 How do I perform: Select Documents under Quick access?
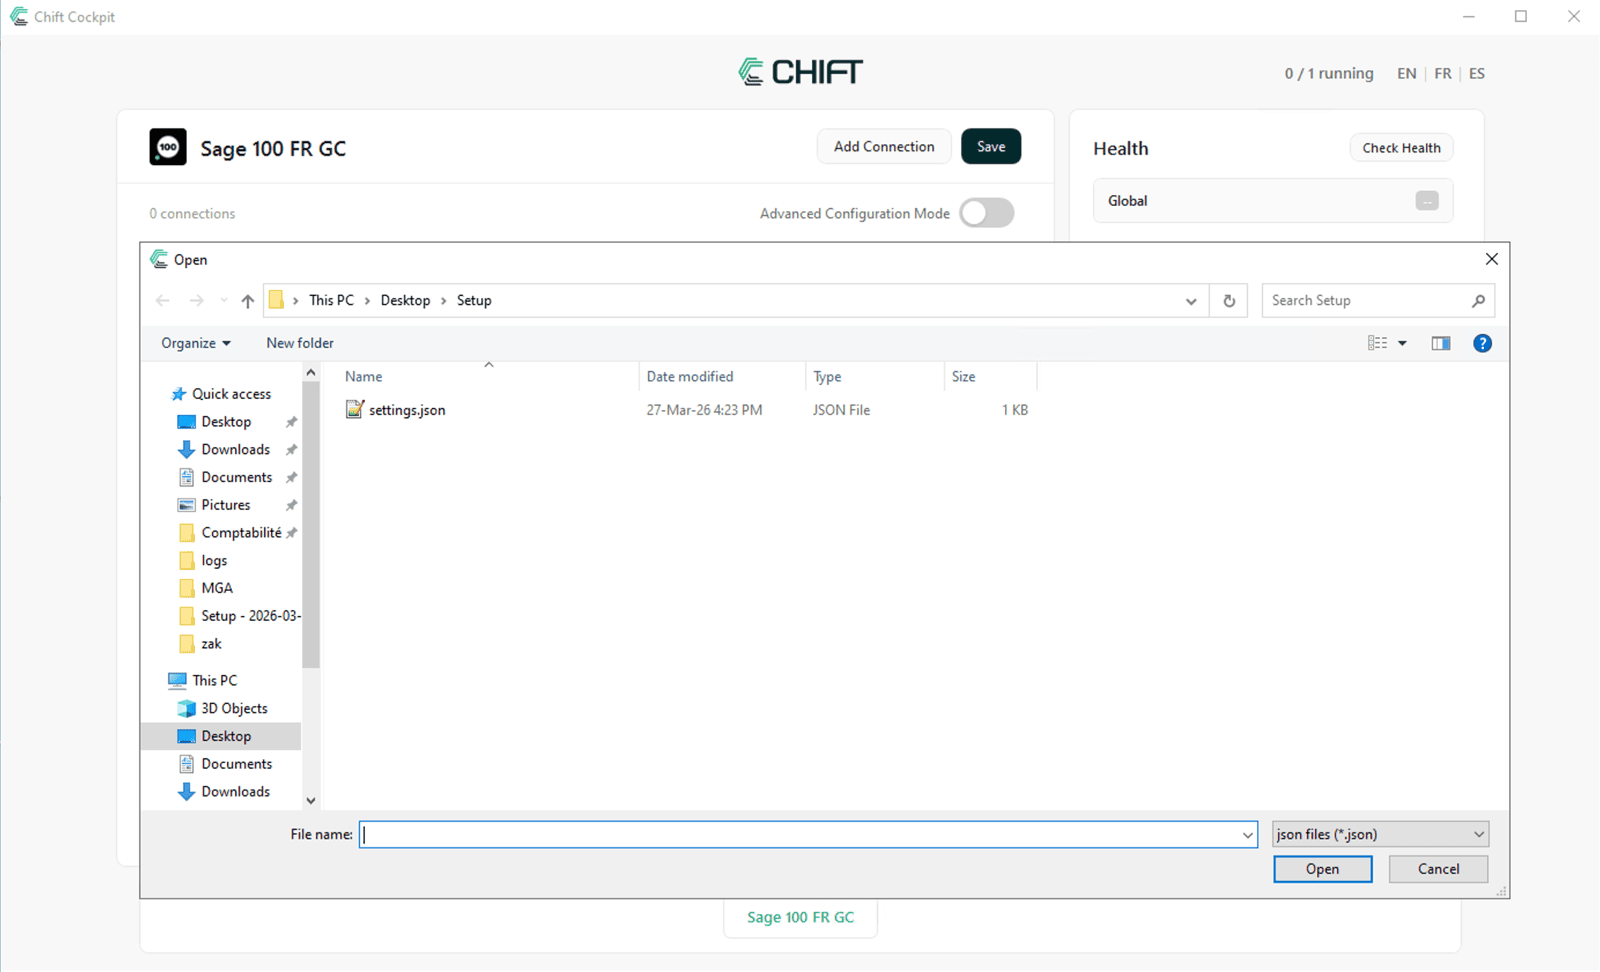tap(237, 478)
